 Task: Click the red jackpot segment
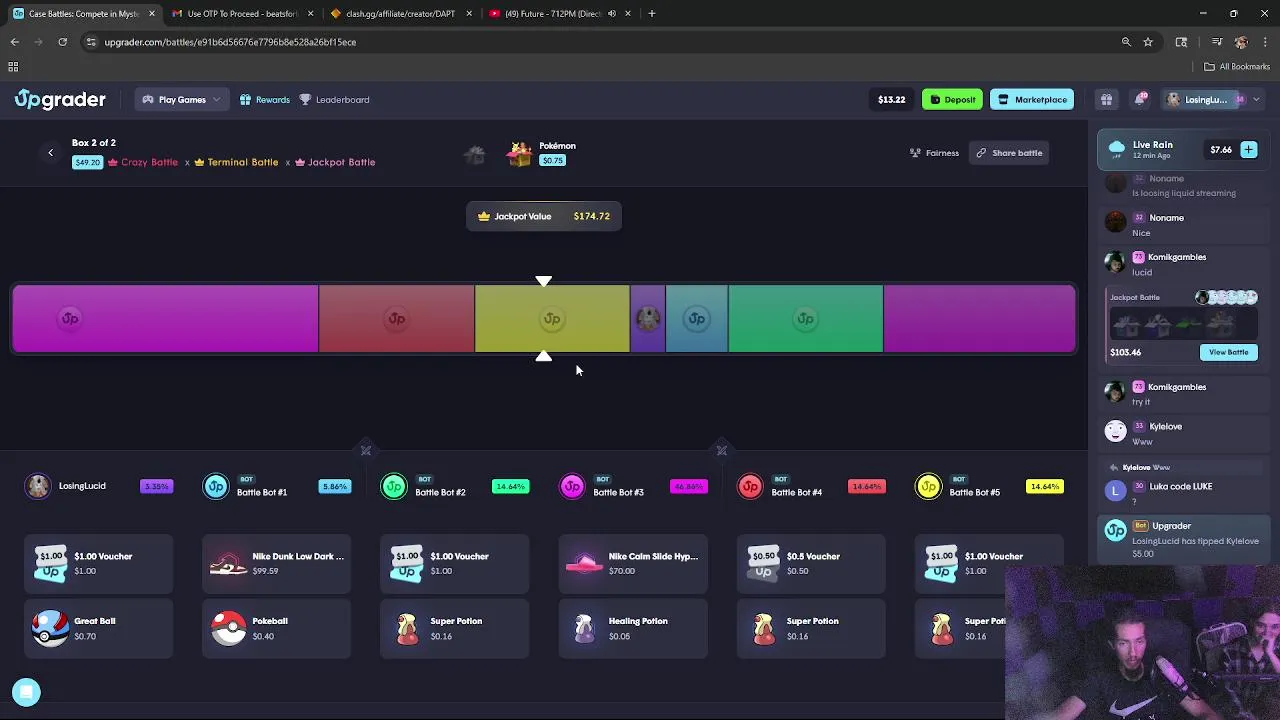[x=396, y=319]
